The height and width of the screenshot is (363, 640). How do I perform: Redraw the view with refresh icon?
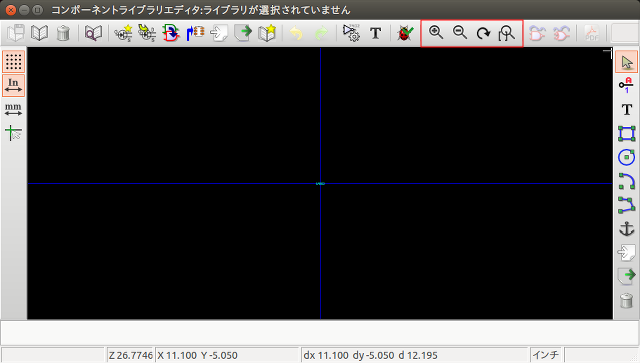point(484,33)
